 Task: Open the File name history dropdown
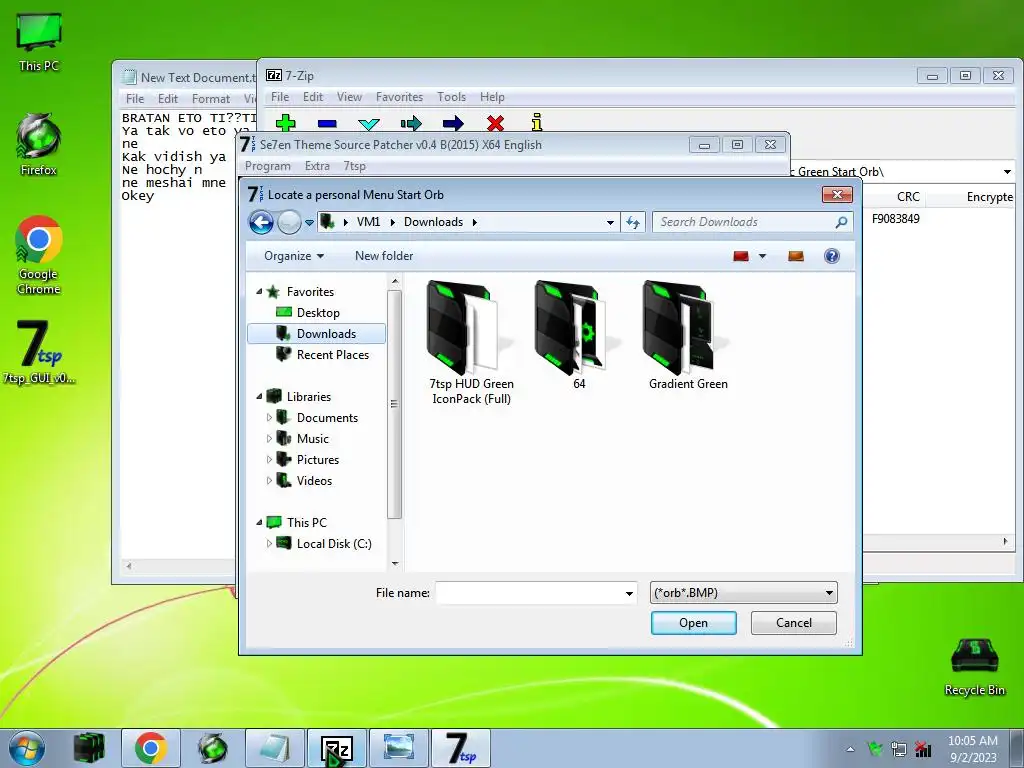[x=629, y=593]
